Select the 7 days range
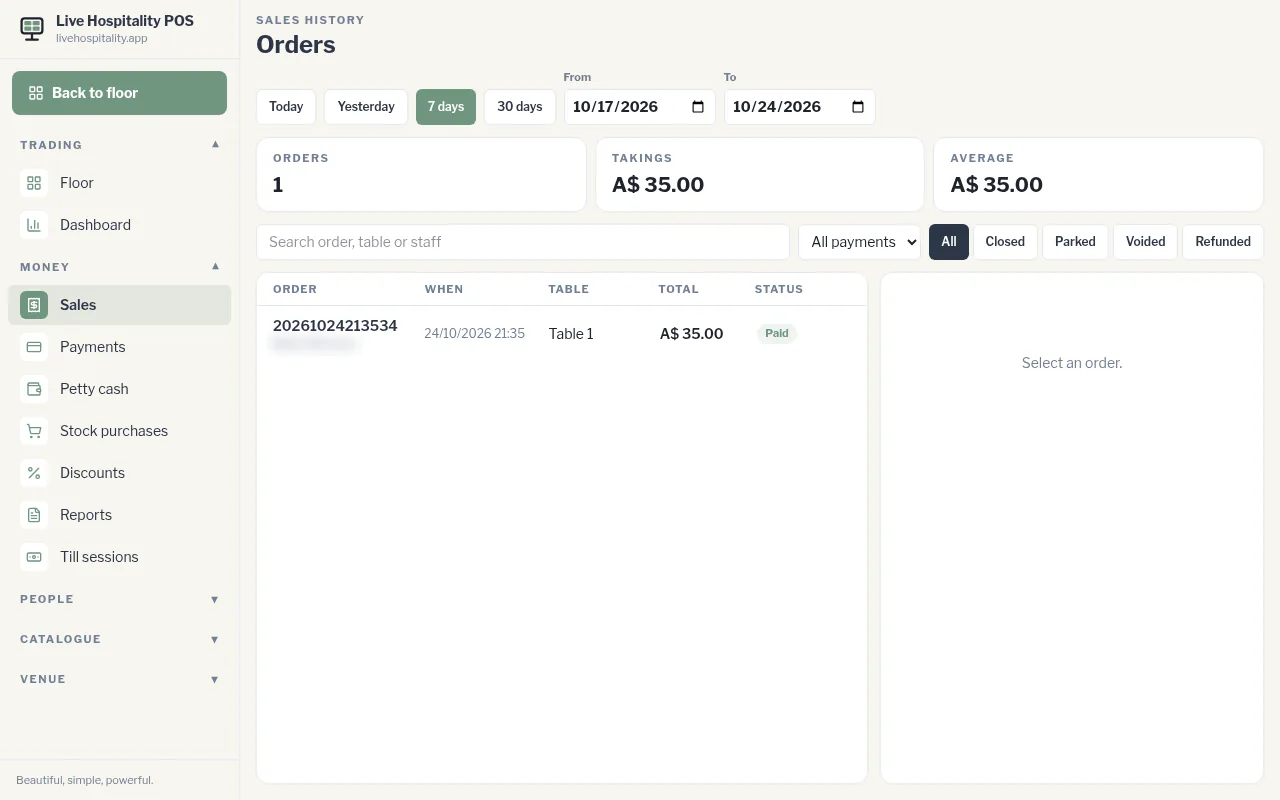Image resolution: width=1280 pixels, height=800 pixels. coord(446,107)
